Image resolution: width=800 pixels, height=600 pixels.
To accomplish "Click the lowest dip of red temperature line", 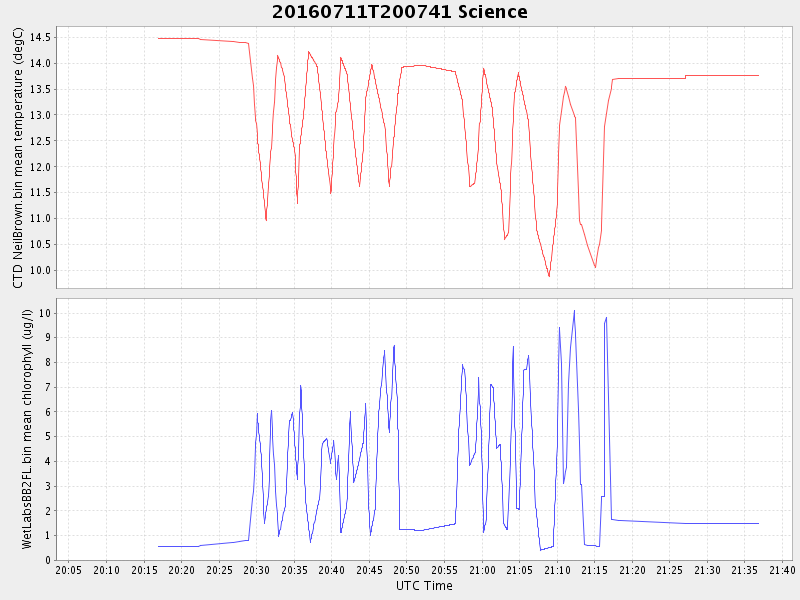I will [x=549, y=276].
